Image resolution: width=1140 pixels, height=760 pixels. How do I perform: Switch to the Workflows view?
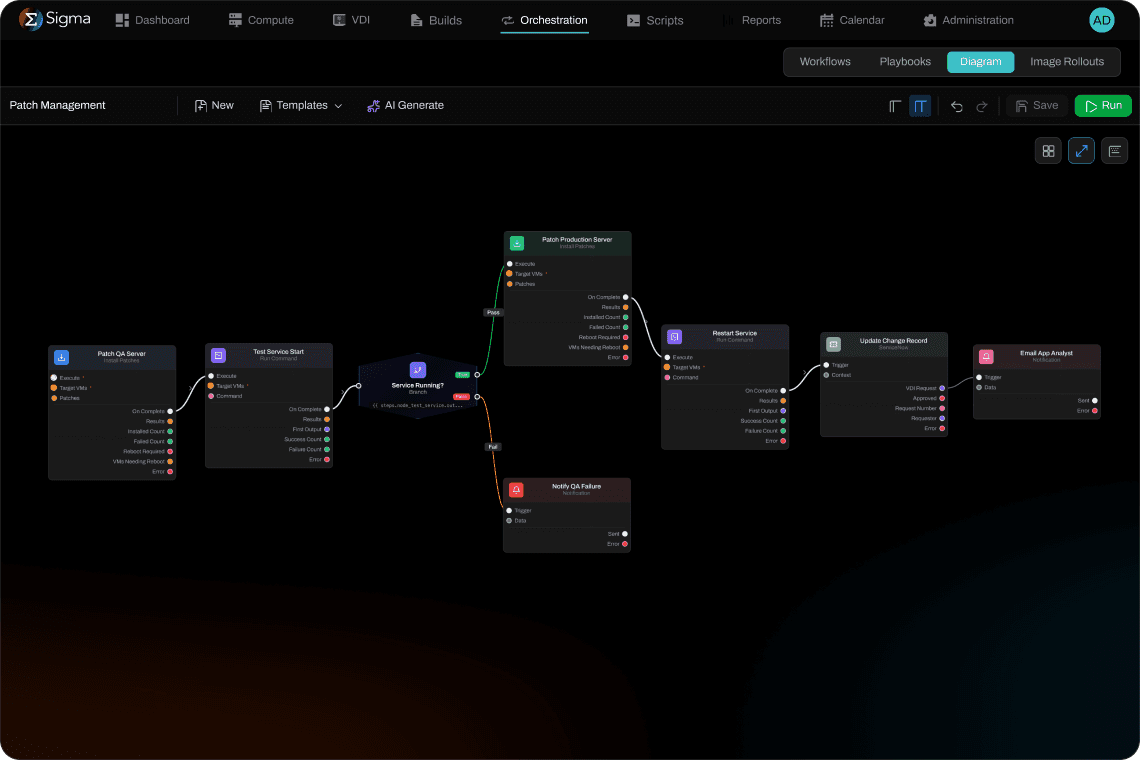tap(824, 62)
